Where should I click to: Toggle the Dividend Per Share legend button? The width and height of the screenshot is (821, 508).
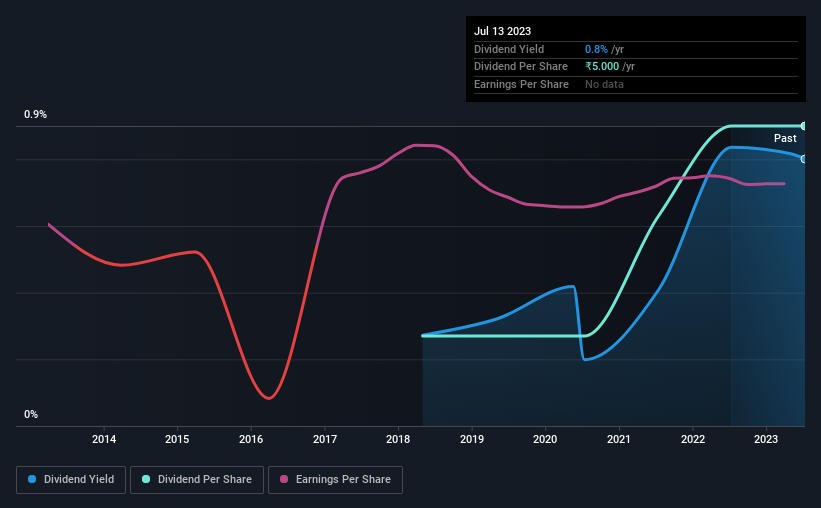click(197, 480)
